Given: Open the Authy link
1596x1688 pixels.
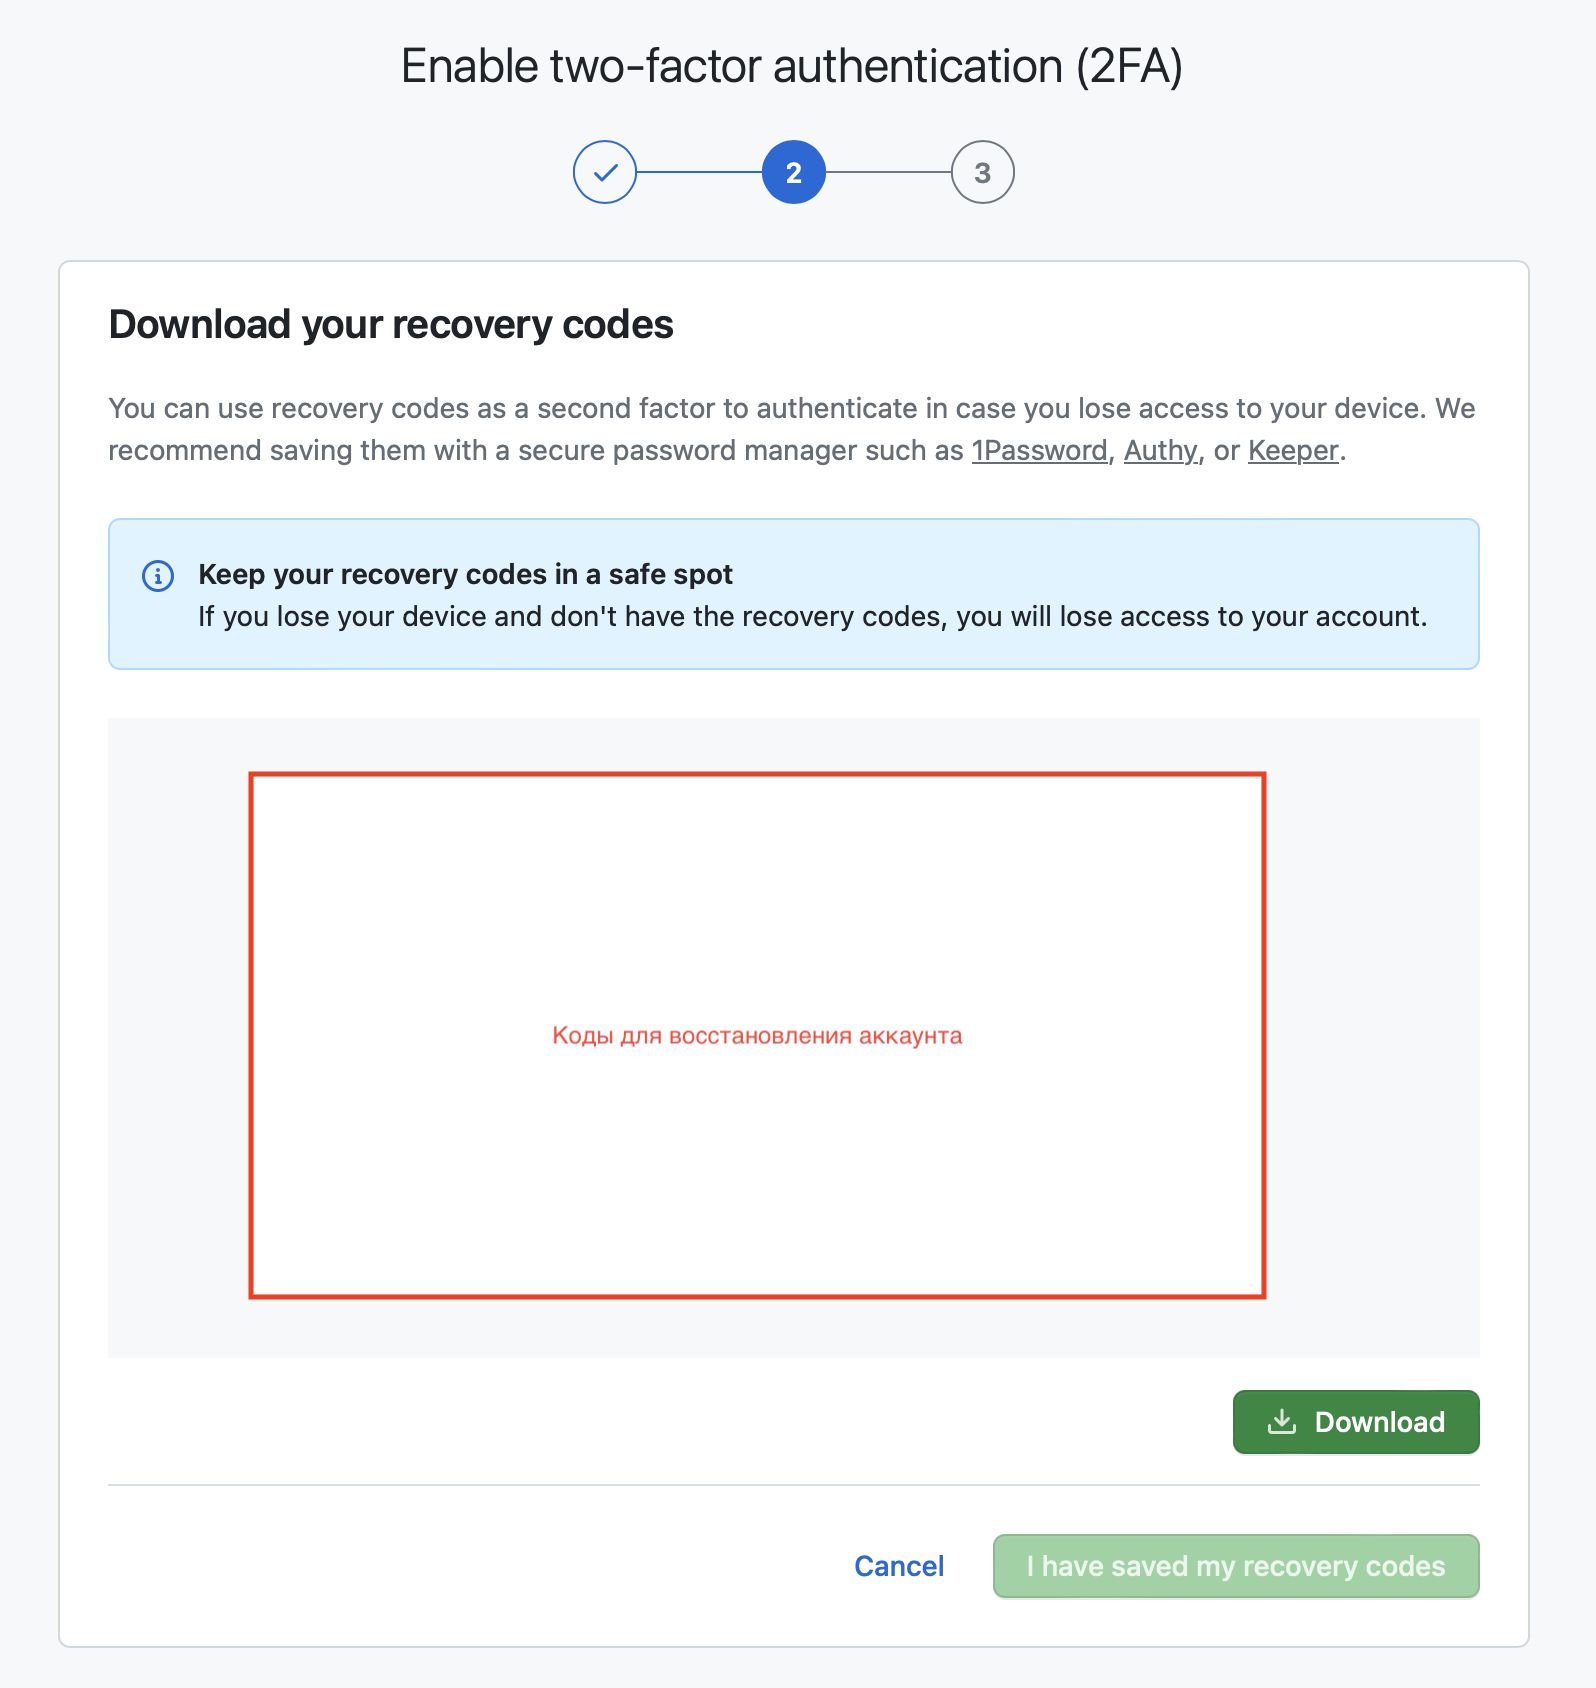Looking at the screenshot, I should [x=1160, y=451].
